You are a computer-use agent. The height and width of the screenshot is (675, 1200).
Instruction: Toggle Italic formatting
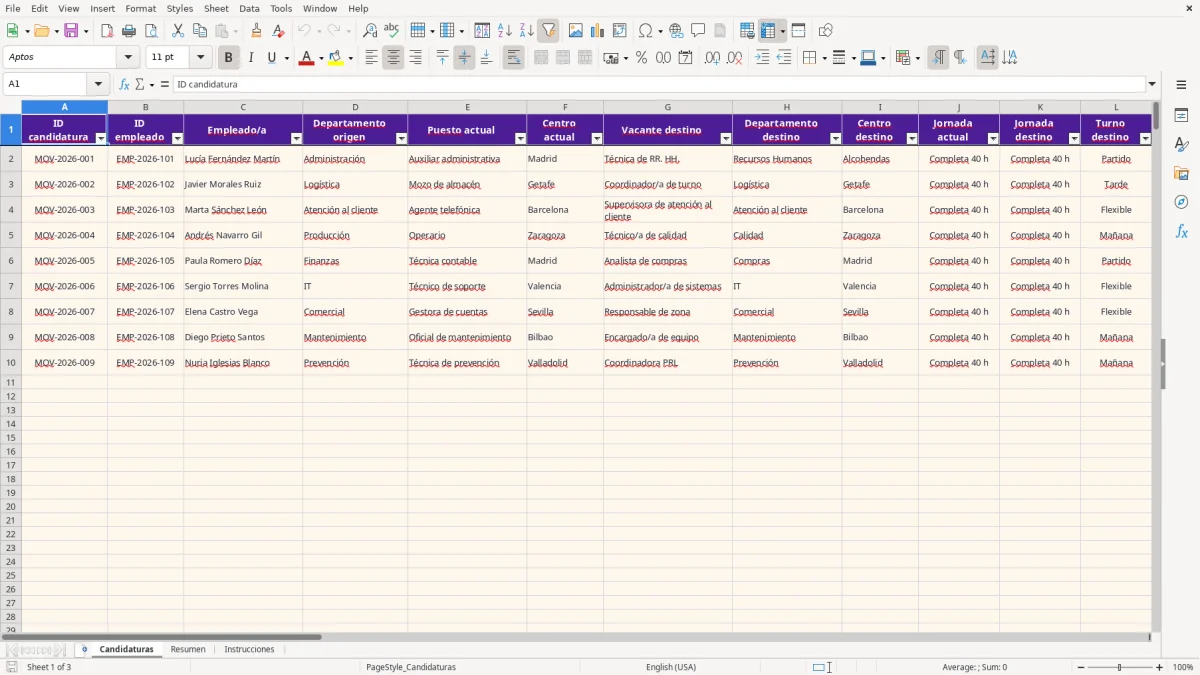tap(251, 58)
